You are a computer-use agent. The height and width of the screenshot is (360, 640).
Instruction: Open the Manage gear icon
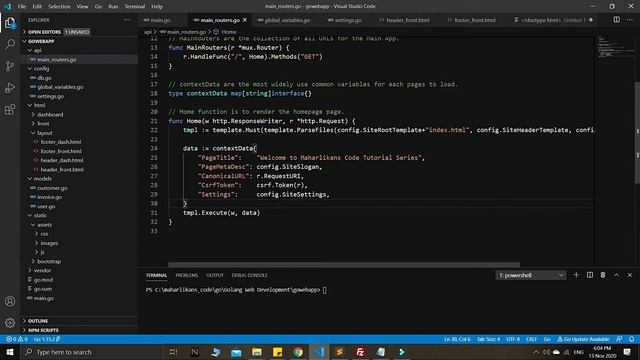pos(10,323)
